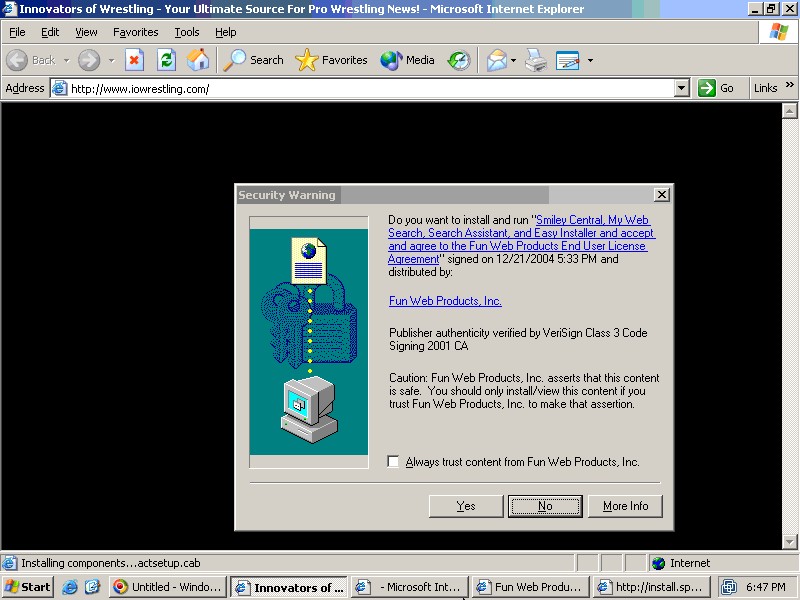The height and width of the screenshot is (600, 800).
Task: Switch to http://install.sp... taskbar button
Action: click(x=652, y=587)
